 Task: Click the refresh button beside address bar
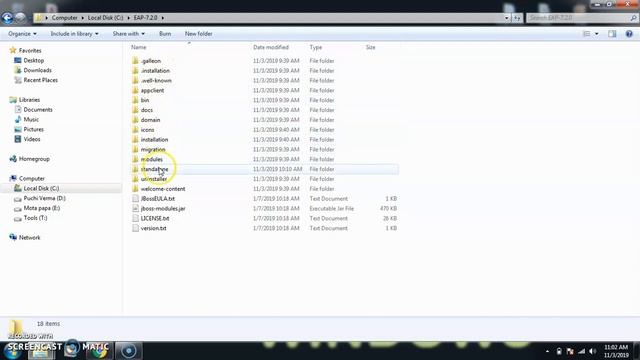point(517,18)
